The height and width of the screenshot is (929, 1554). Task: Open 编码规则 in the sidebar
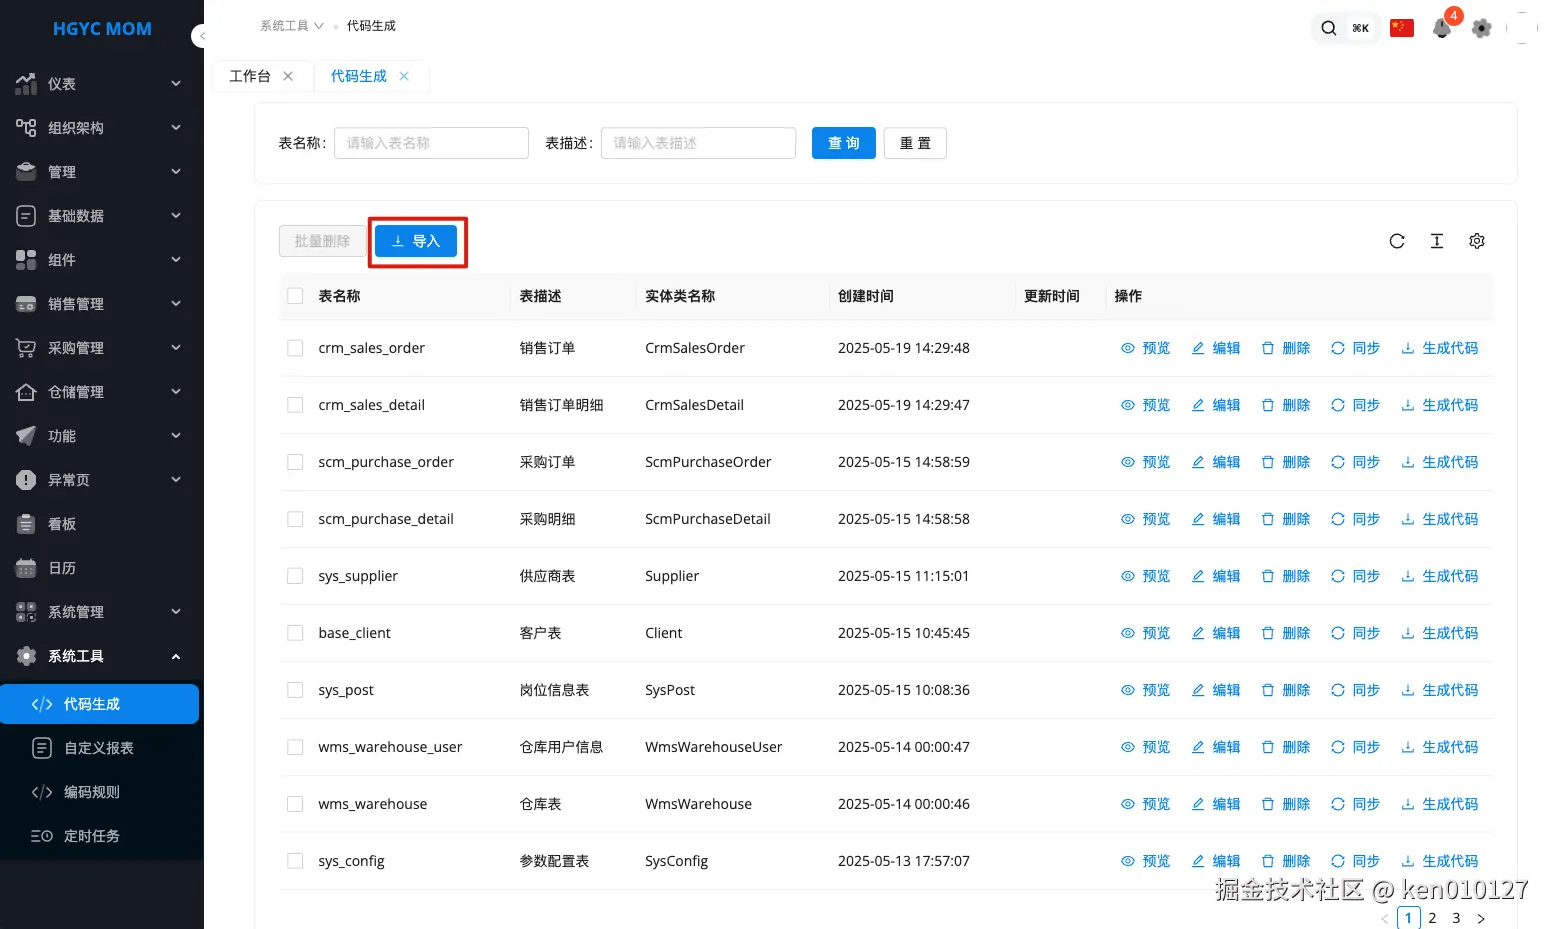click(100, 792)
